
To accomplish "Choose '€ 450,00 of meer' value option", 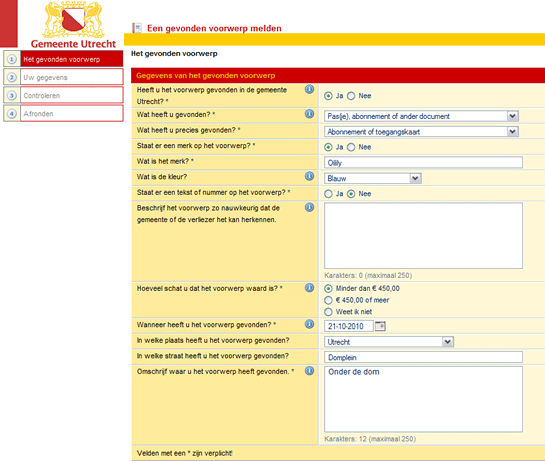I will [328, 300].
